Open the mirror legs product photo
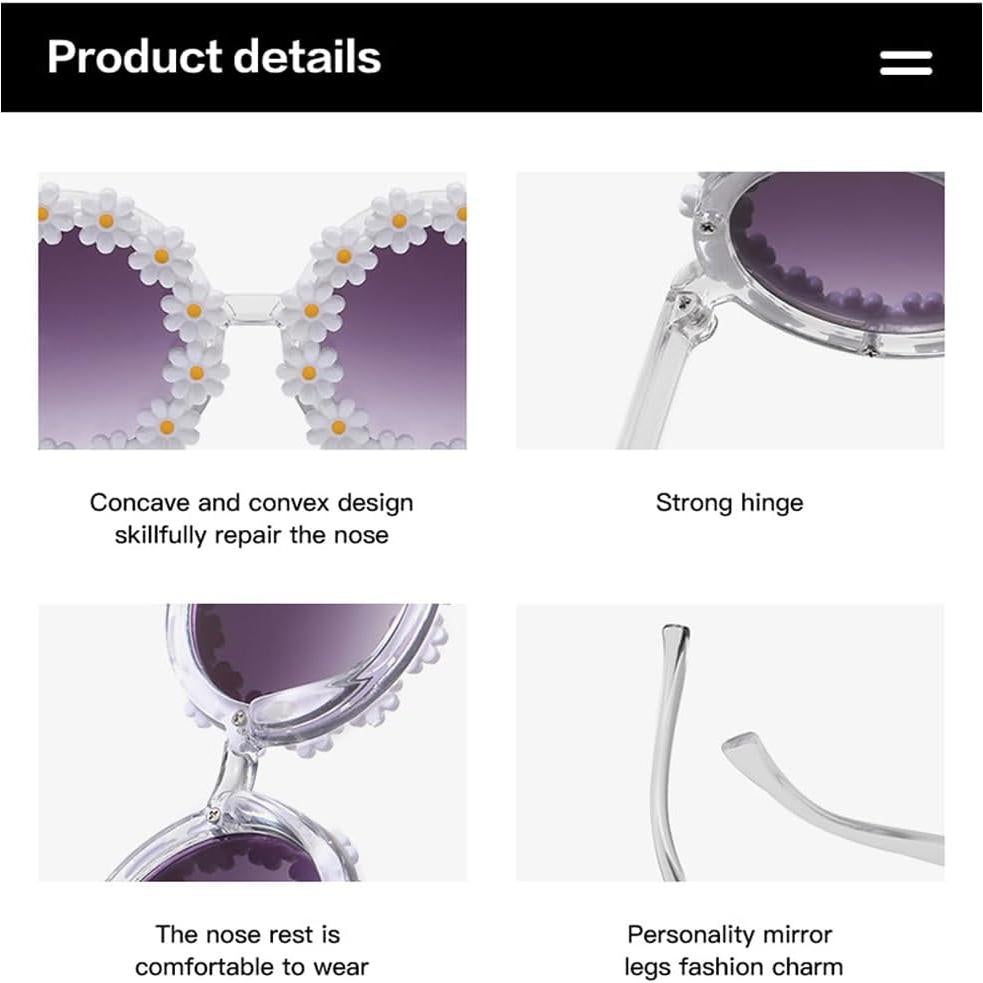Screen dimensions: 983x983 click(730, 742)
